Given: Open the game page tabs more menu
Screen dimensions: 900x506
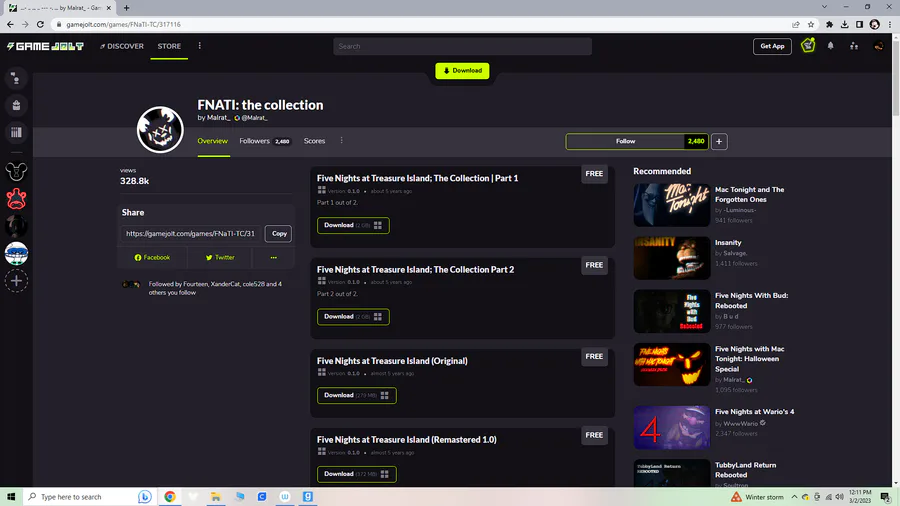Looking at the screenshot, I should coord(342,141).
